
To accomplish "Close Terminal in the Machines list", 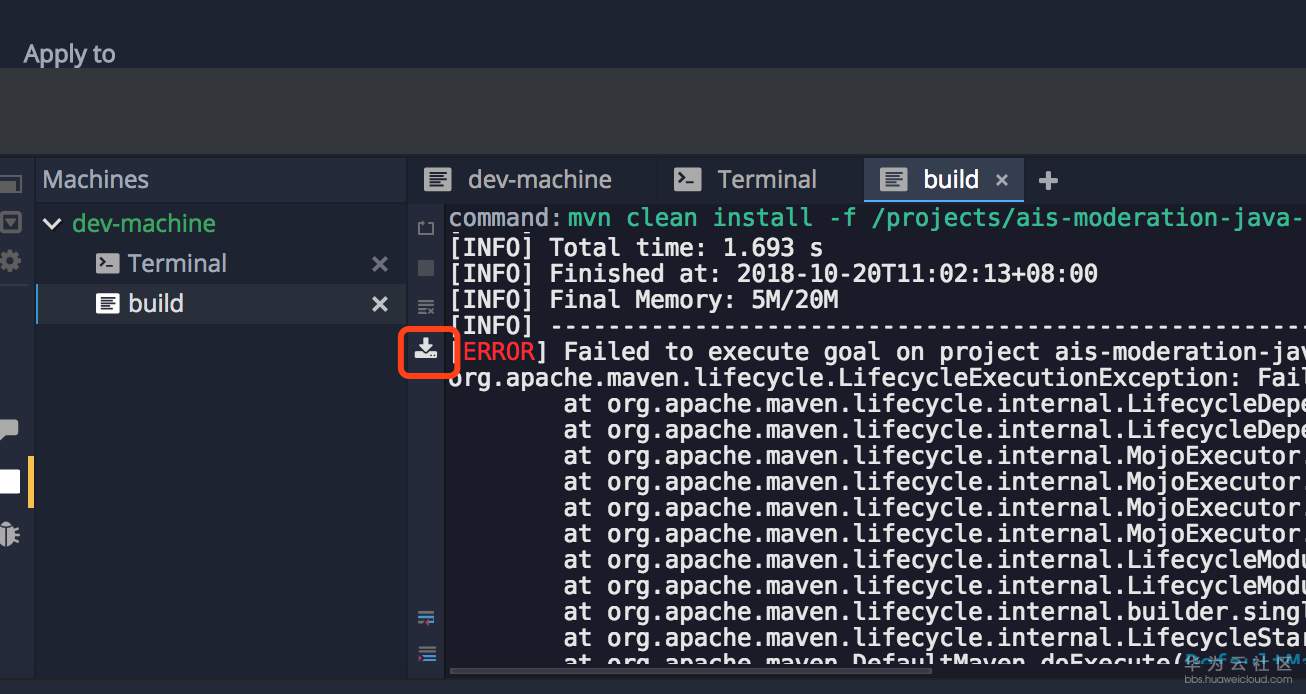I will coord(380,264).
